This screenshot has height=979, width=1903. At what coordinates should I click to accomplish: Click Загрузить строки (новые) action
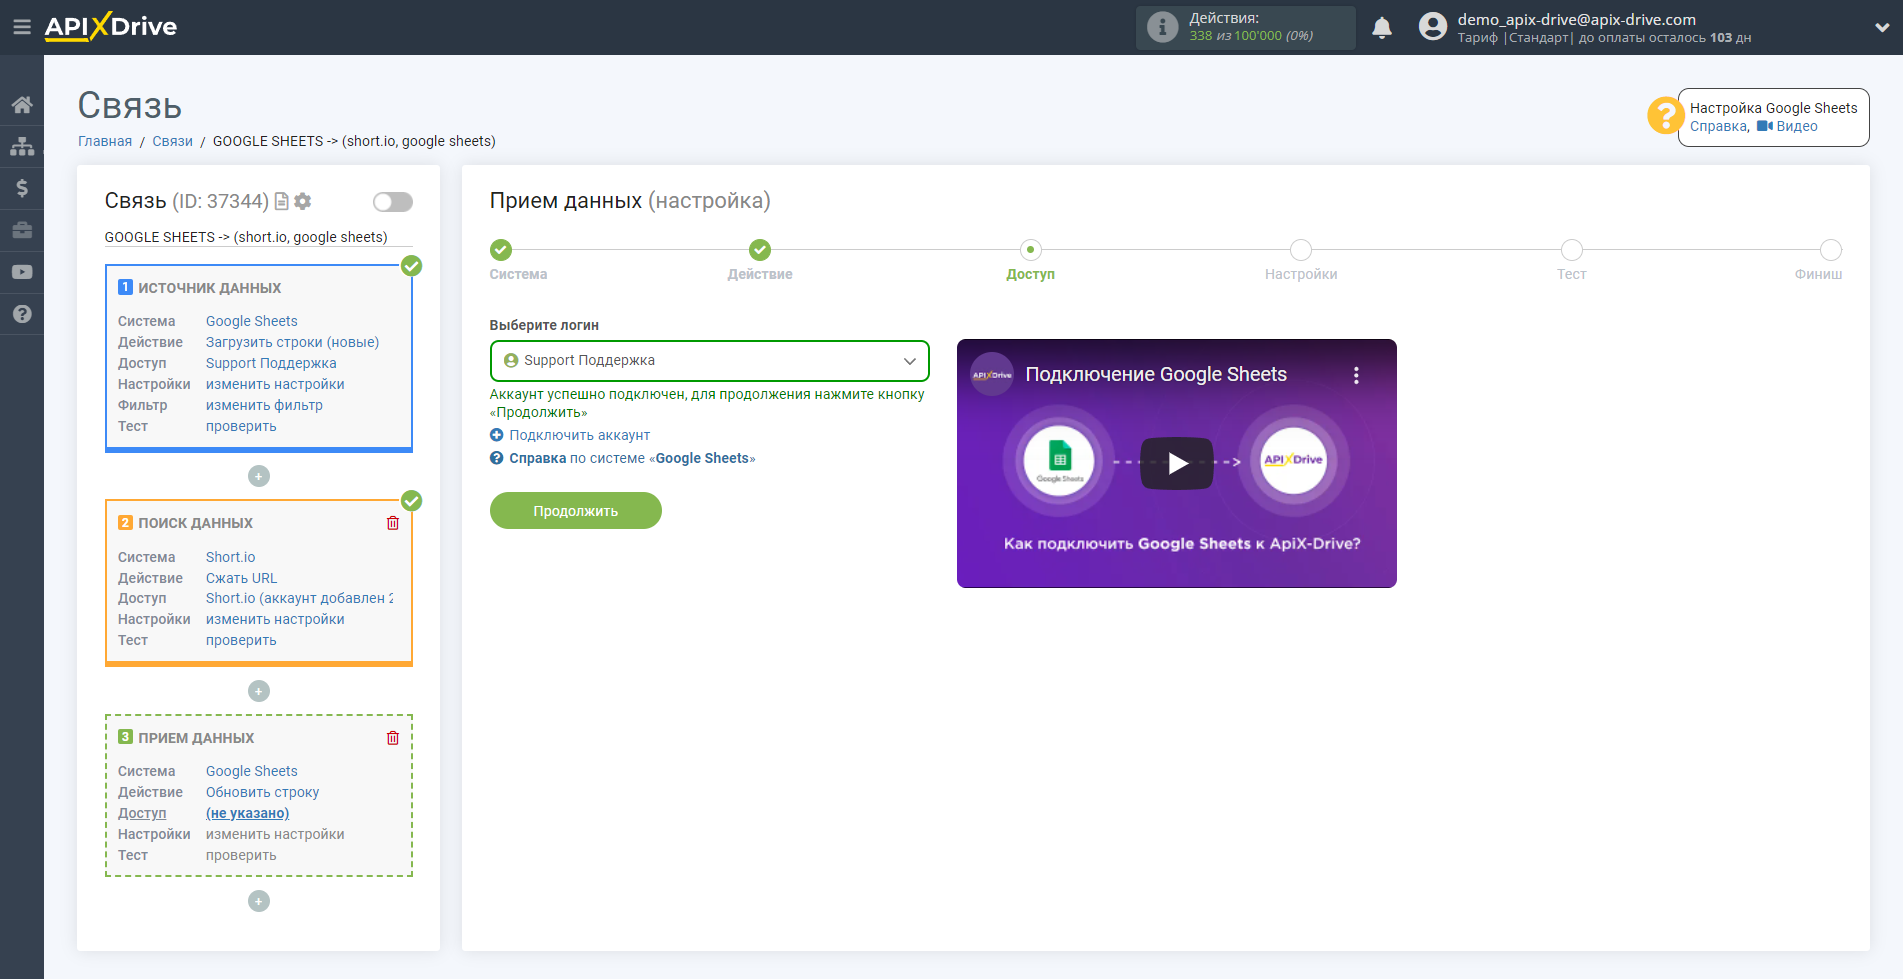292,342
